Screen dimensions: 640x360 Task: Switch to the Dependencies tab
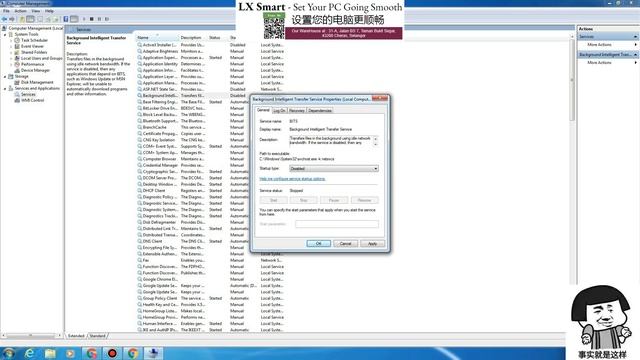(x=320, y=111)
